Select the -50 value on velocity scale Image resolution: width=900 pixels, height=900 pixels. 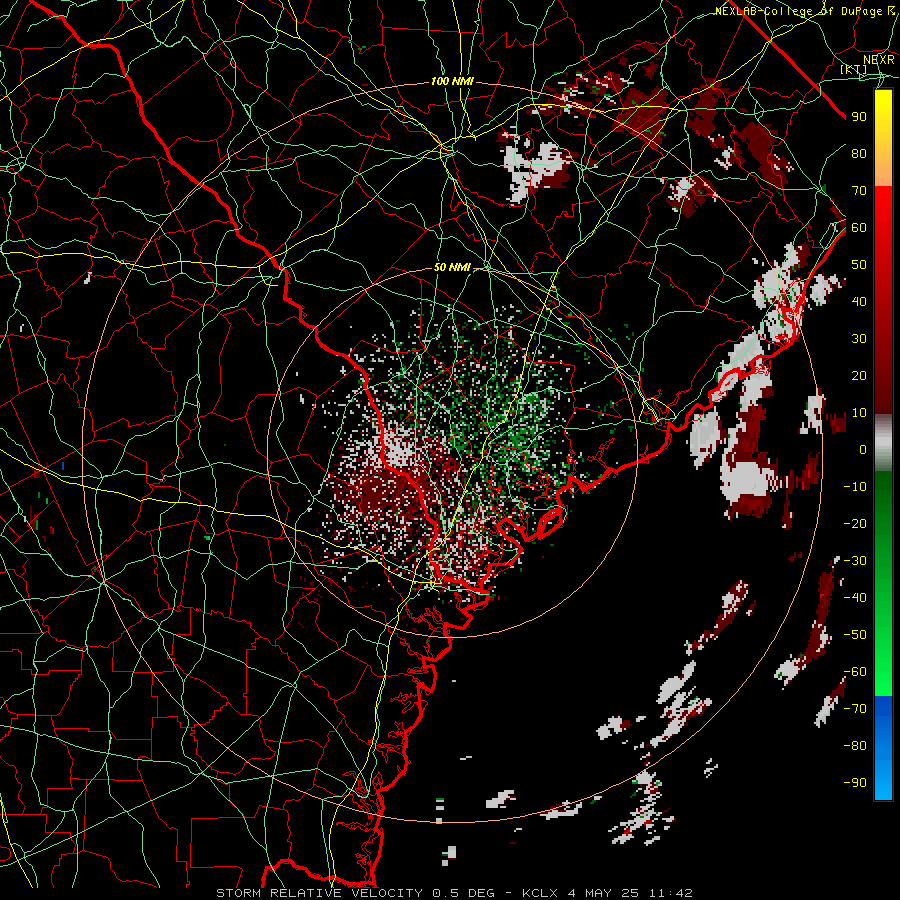[x=855, y=635]
